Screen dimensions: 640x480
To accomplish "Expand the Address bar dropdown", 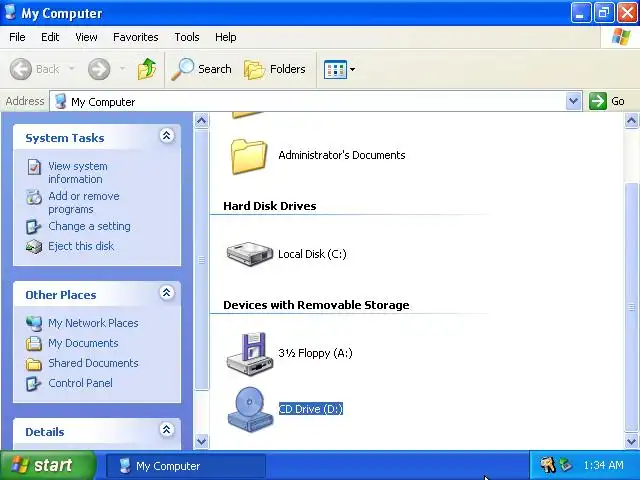I will point(573,101).
